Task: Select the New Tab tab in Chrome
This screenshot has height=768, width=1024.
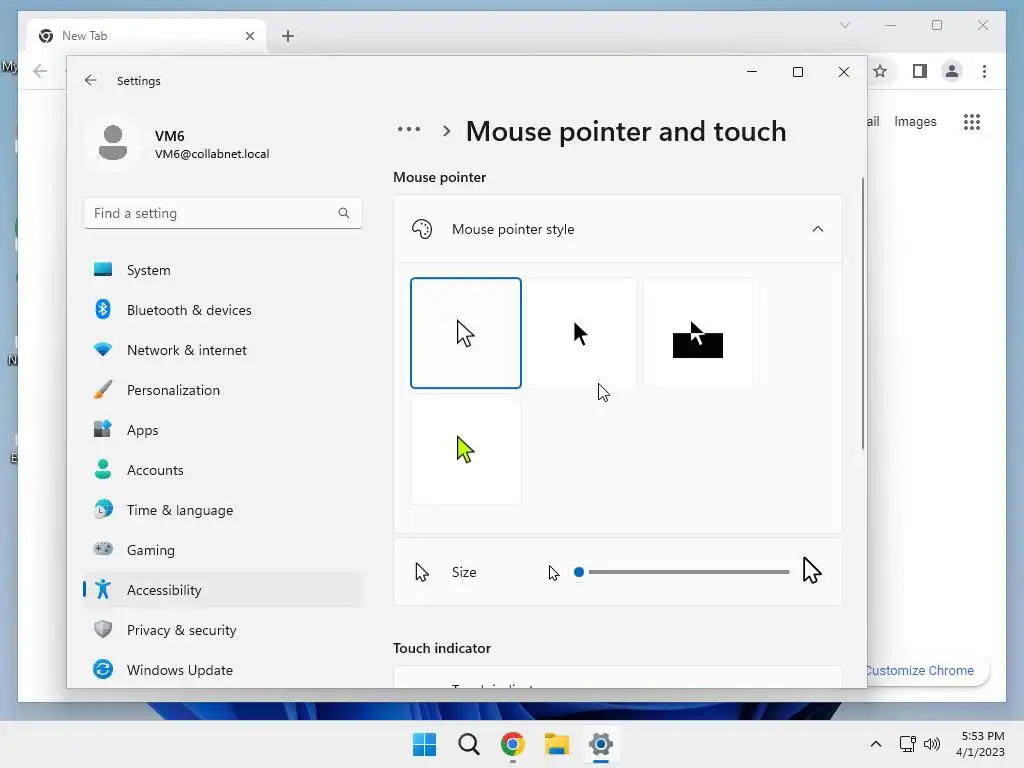Action: 146,36
